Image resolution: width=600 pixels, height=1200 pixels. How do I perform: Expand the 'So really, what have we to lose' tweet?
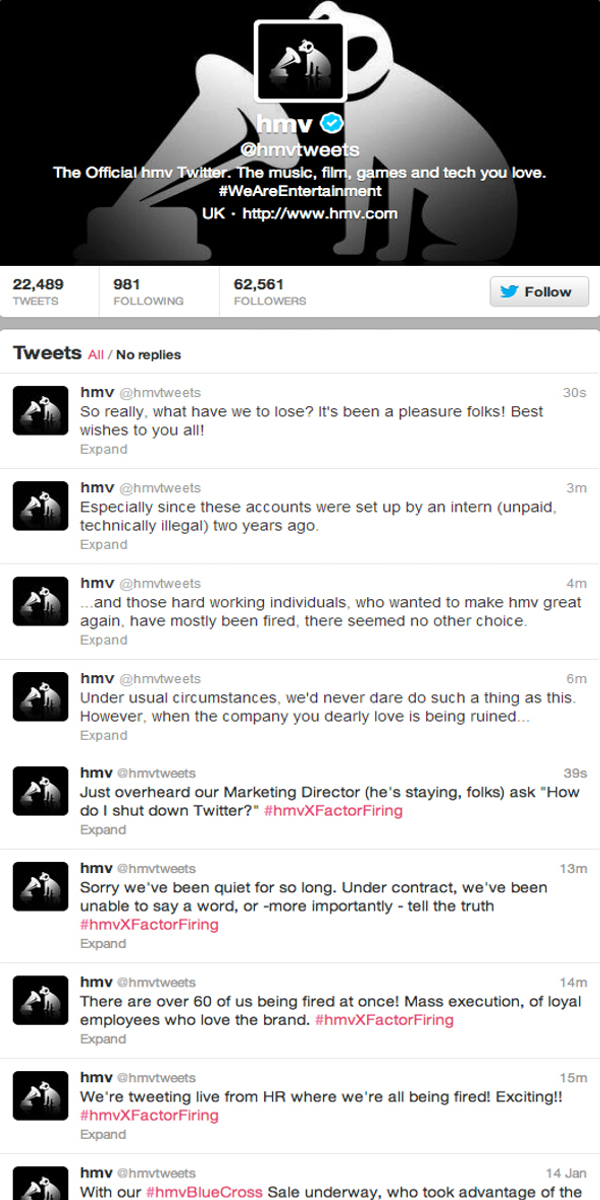pos(103,450)
